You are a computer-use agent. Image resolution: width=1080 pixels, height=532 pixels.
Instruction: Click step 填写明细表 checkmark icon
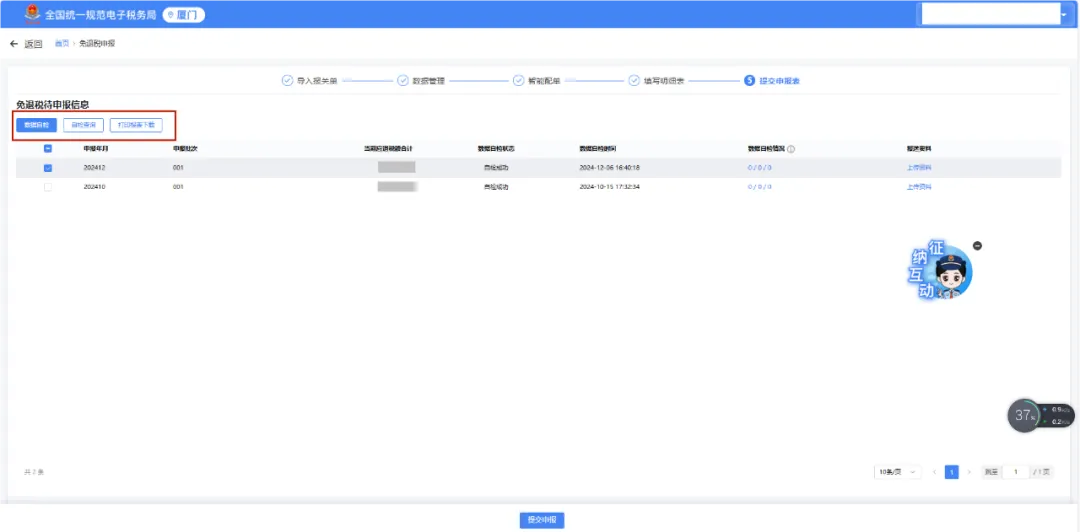pos(634,81)
